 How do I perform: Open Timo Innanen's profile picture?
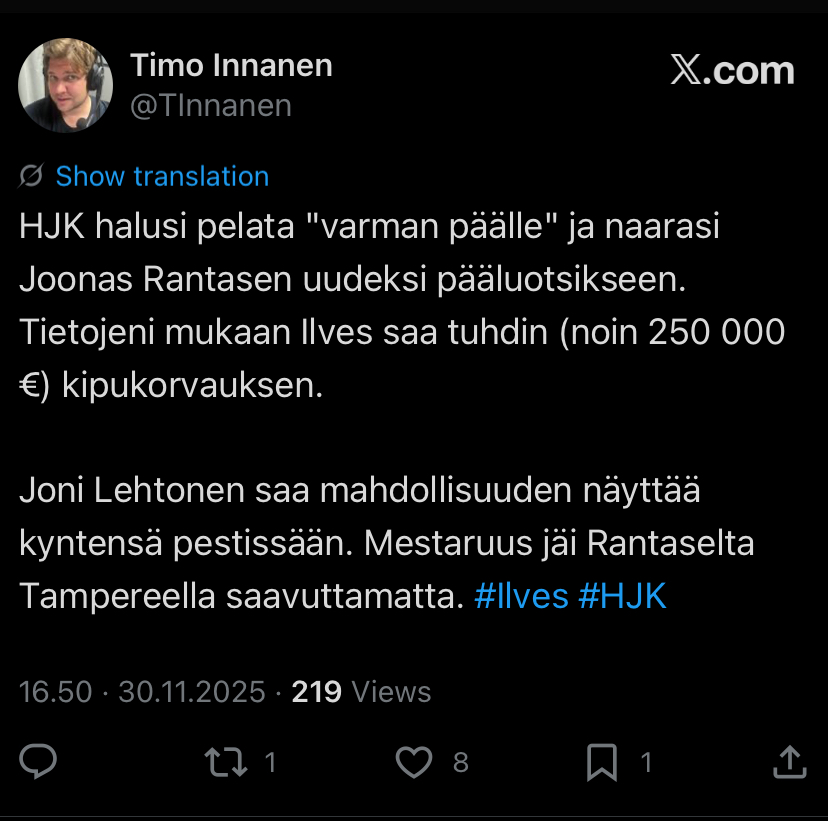(66, 86)
